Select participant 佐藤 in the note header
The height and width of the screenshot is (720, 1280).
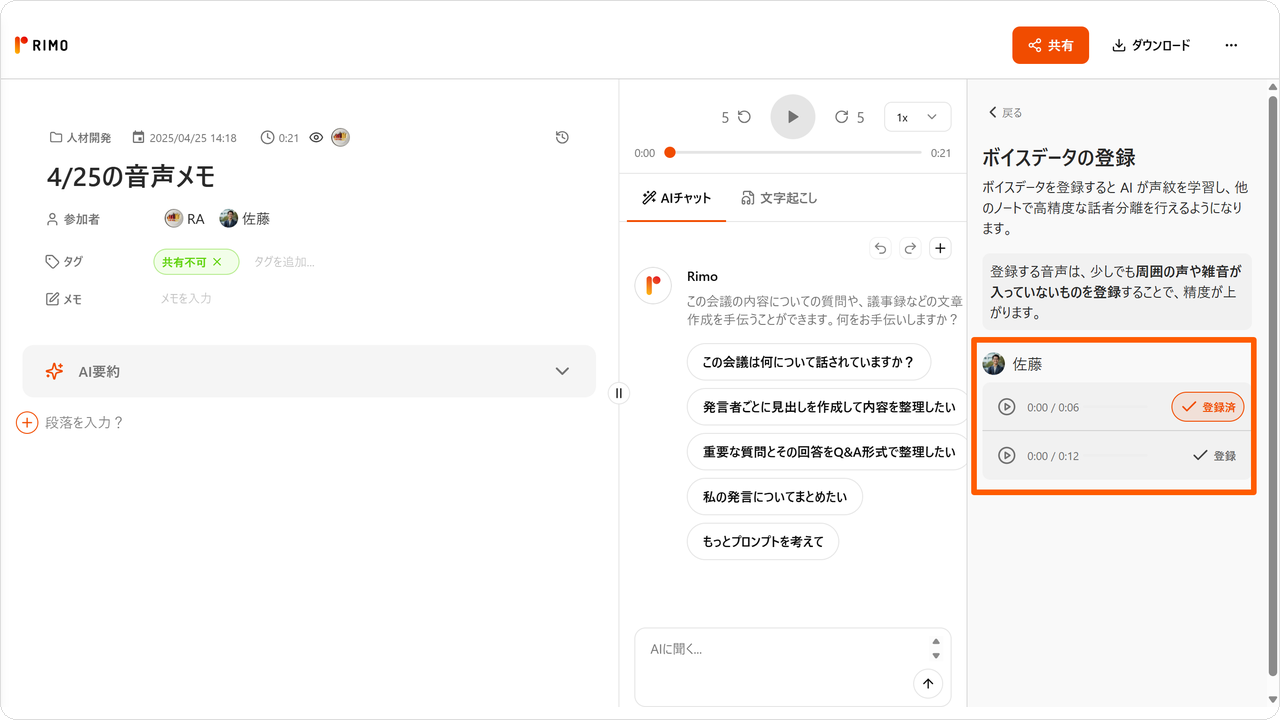(244, 219)
